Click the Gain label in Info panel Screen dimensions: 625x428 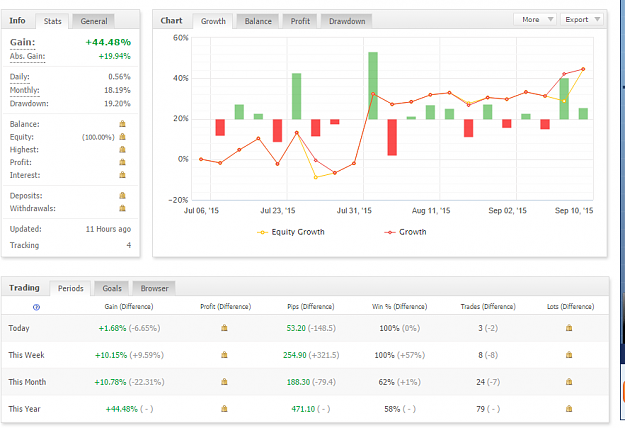(22, 42)
